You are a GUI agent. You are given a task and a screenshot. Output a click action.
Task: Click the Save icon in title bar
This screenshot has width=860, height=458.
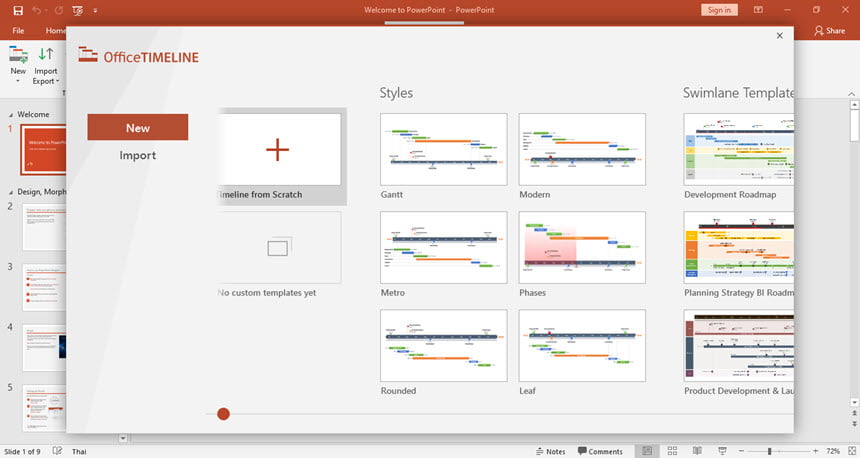[x=18, y=10]
